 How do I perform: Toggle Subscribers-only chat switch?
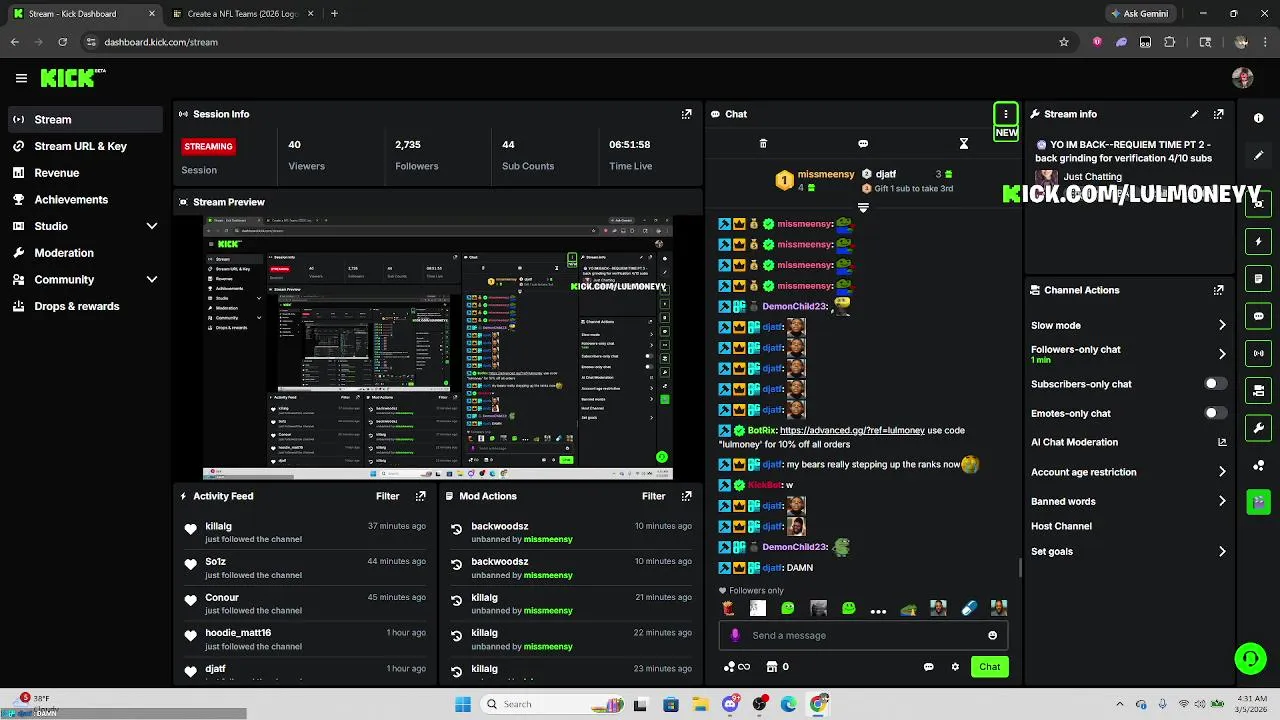[1215, 384]
